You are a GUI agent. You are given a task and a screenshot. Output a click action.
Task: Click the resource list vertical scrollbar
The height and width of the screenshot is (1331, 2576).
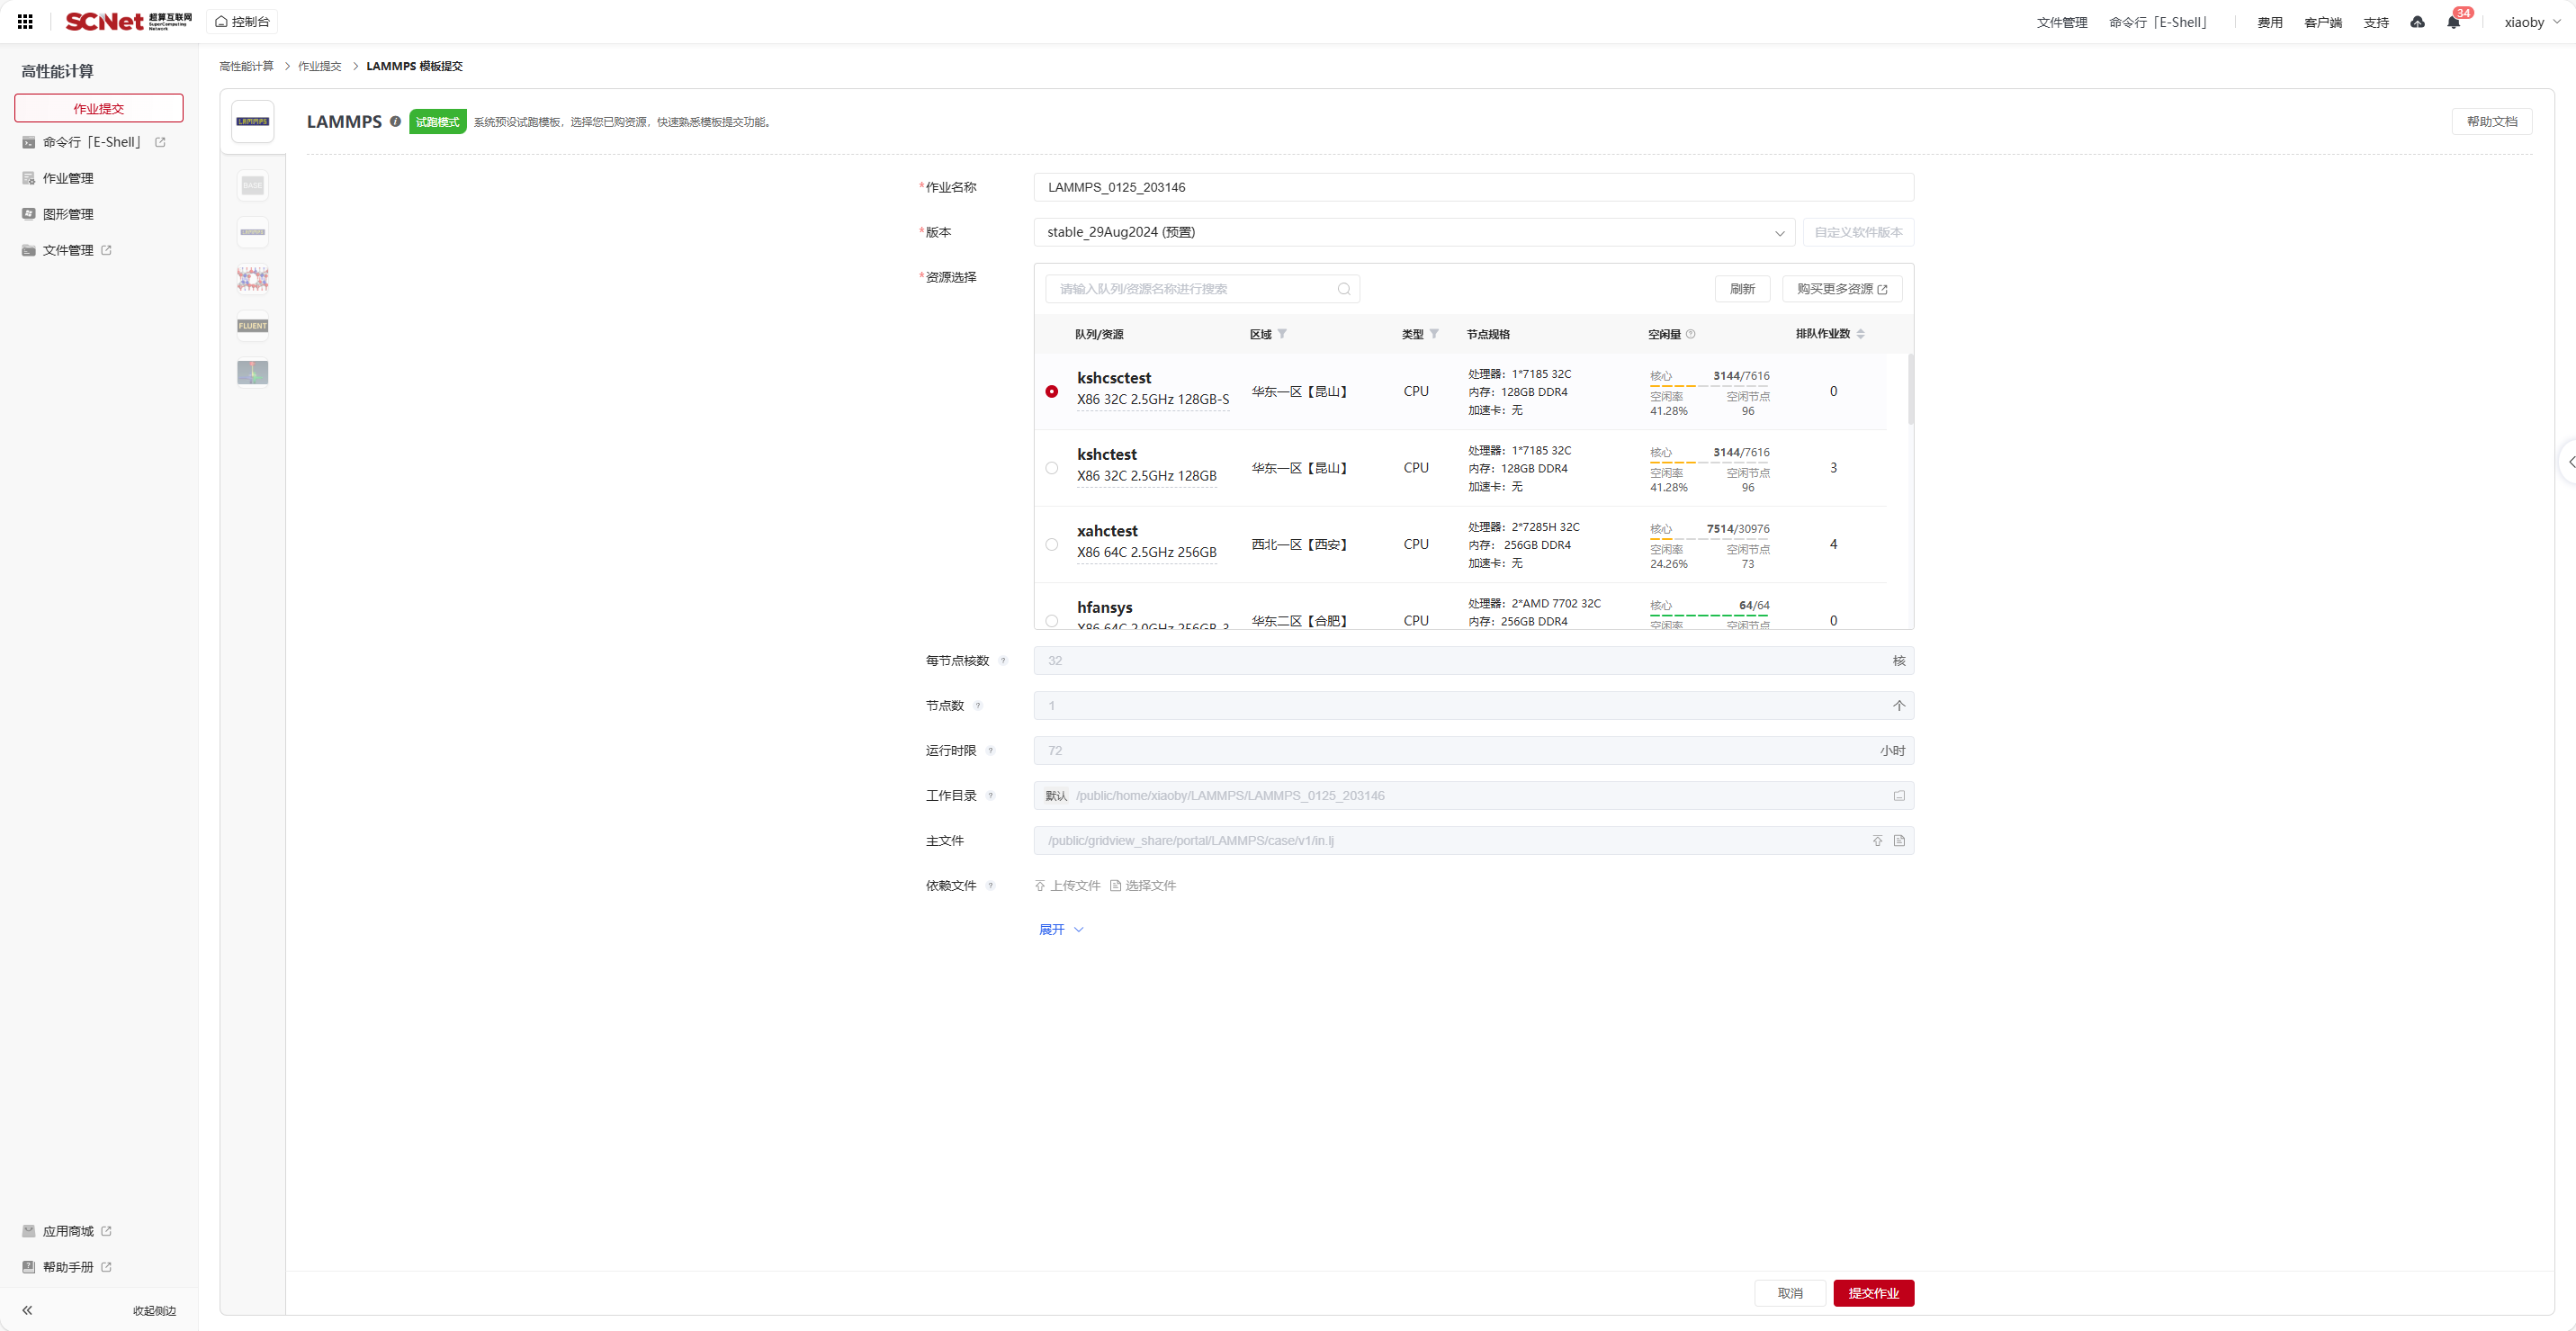pyautogui.click(x=1910, y=389)
